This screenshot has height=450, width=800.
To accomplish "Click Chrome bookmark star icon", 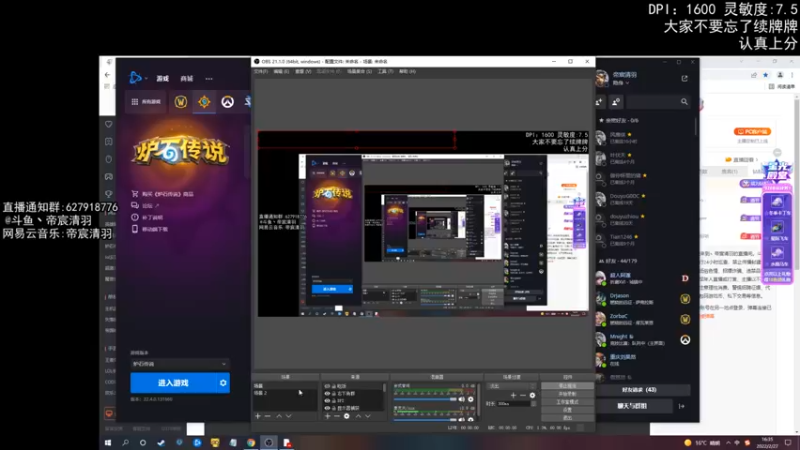I will (x=765, y=75).
